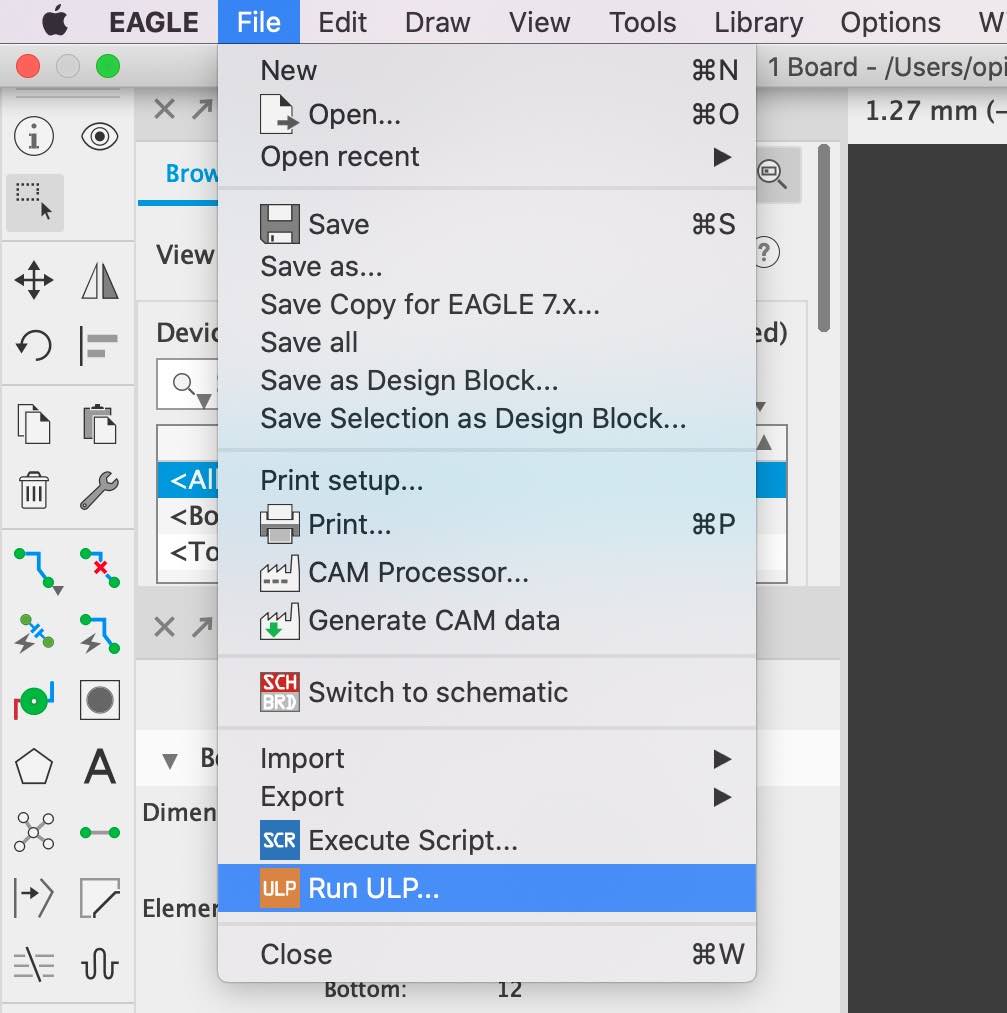
Task: Choose Generate CAM data
Action: pos(486,621)
